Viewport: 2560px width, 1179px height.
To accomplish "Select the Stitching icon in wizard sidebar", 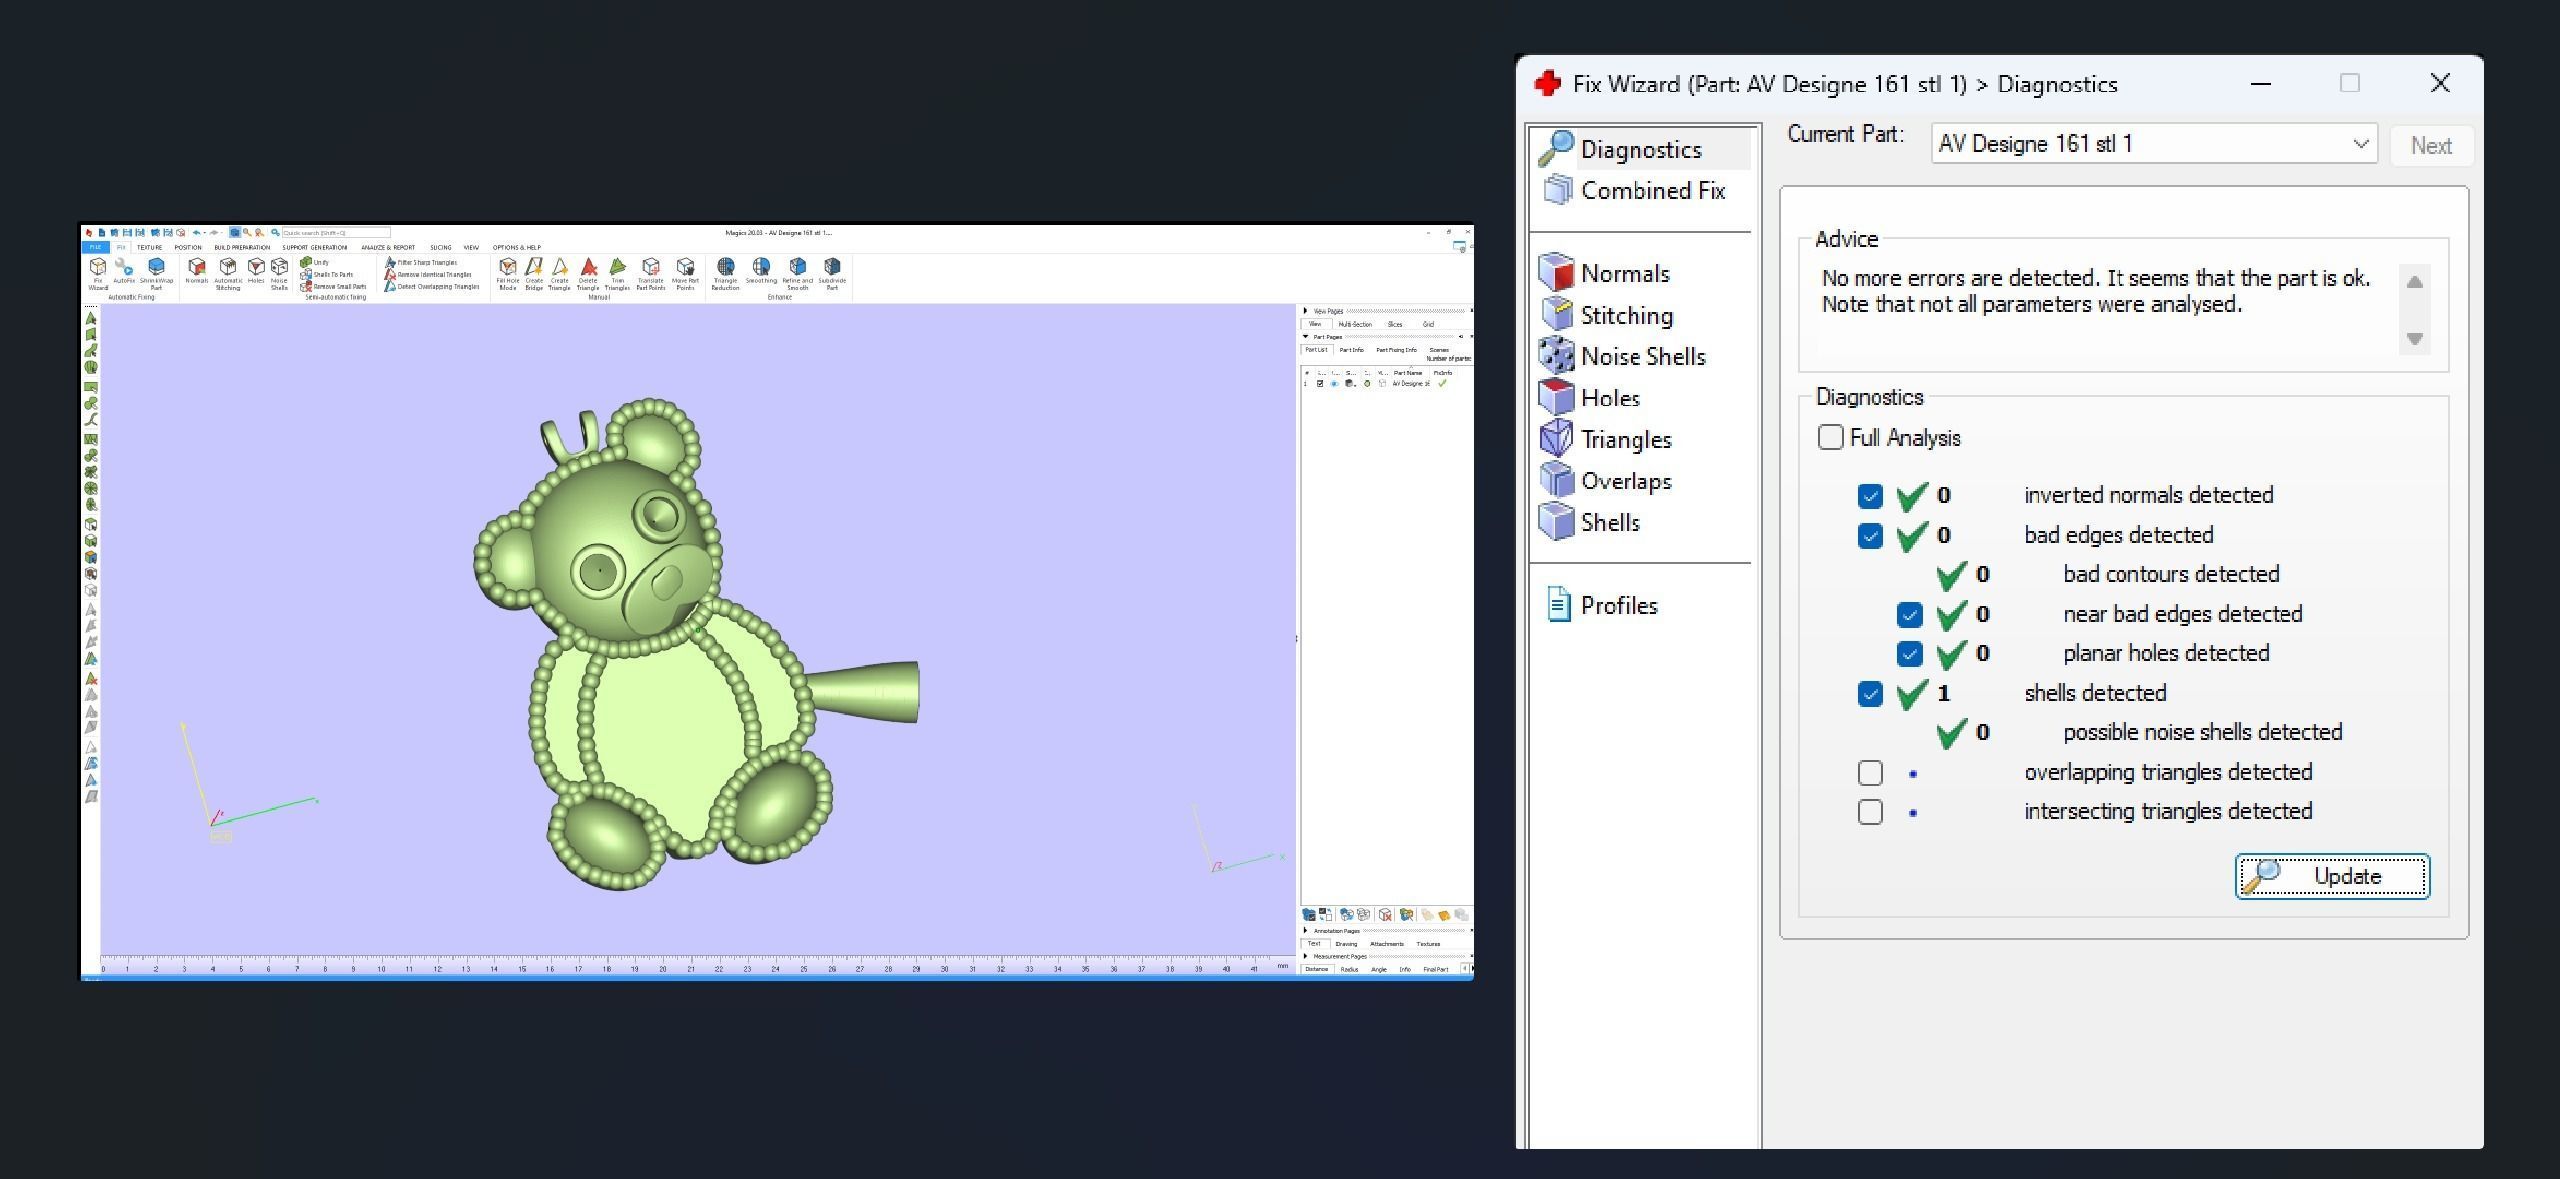I will [1557, 314].
